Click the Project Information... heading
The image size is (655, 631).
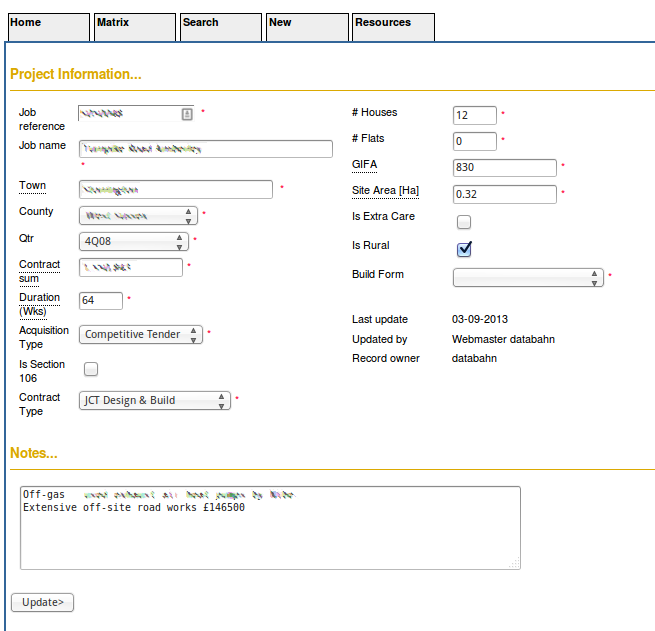tap(76, 74)
